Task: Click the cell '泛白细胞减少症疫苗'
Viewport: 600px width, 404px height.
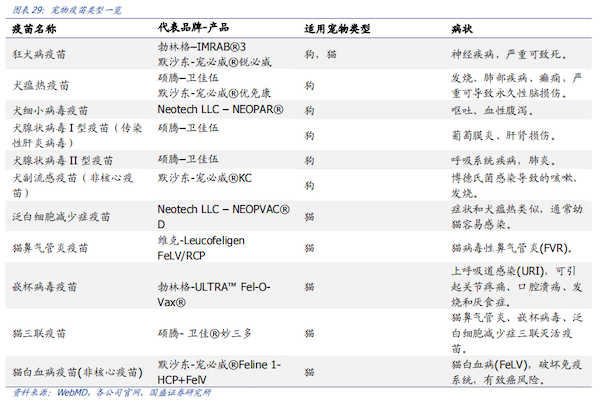Action: (x=61, y=217)
